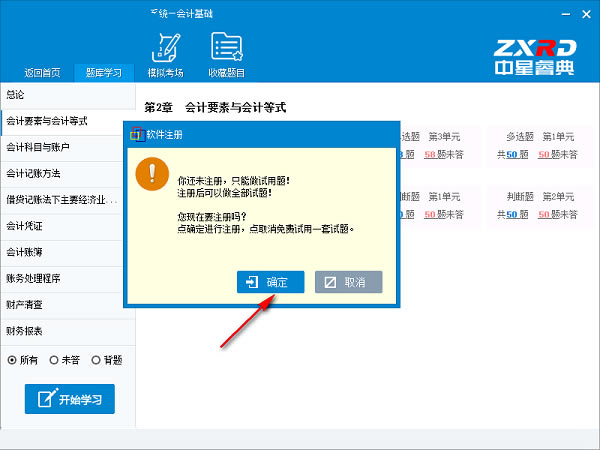
Task: Open the 总论 chapter
Action: tap(68, 95)
